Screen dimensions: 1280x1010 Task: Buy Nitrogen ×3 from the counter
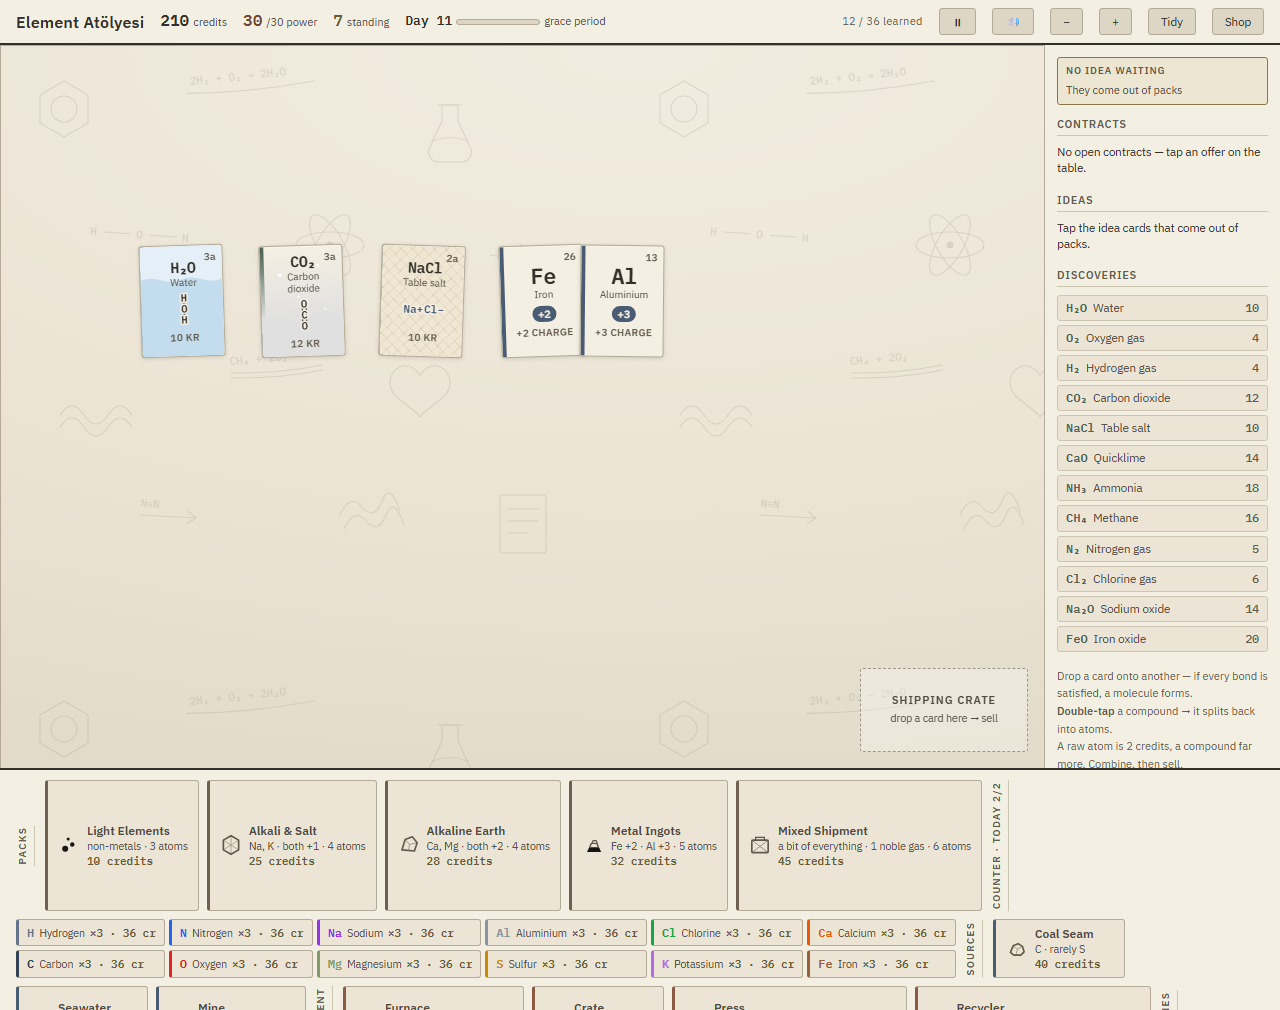(241, 933)
